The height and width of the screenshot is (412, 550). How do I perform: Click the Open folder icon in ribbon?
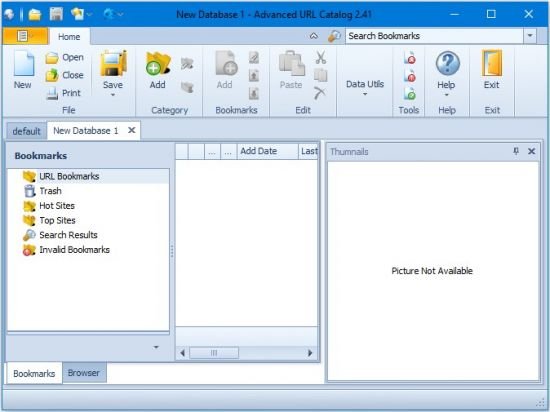52,58
